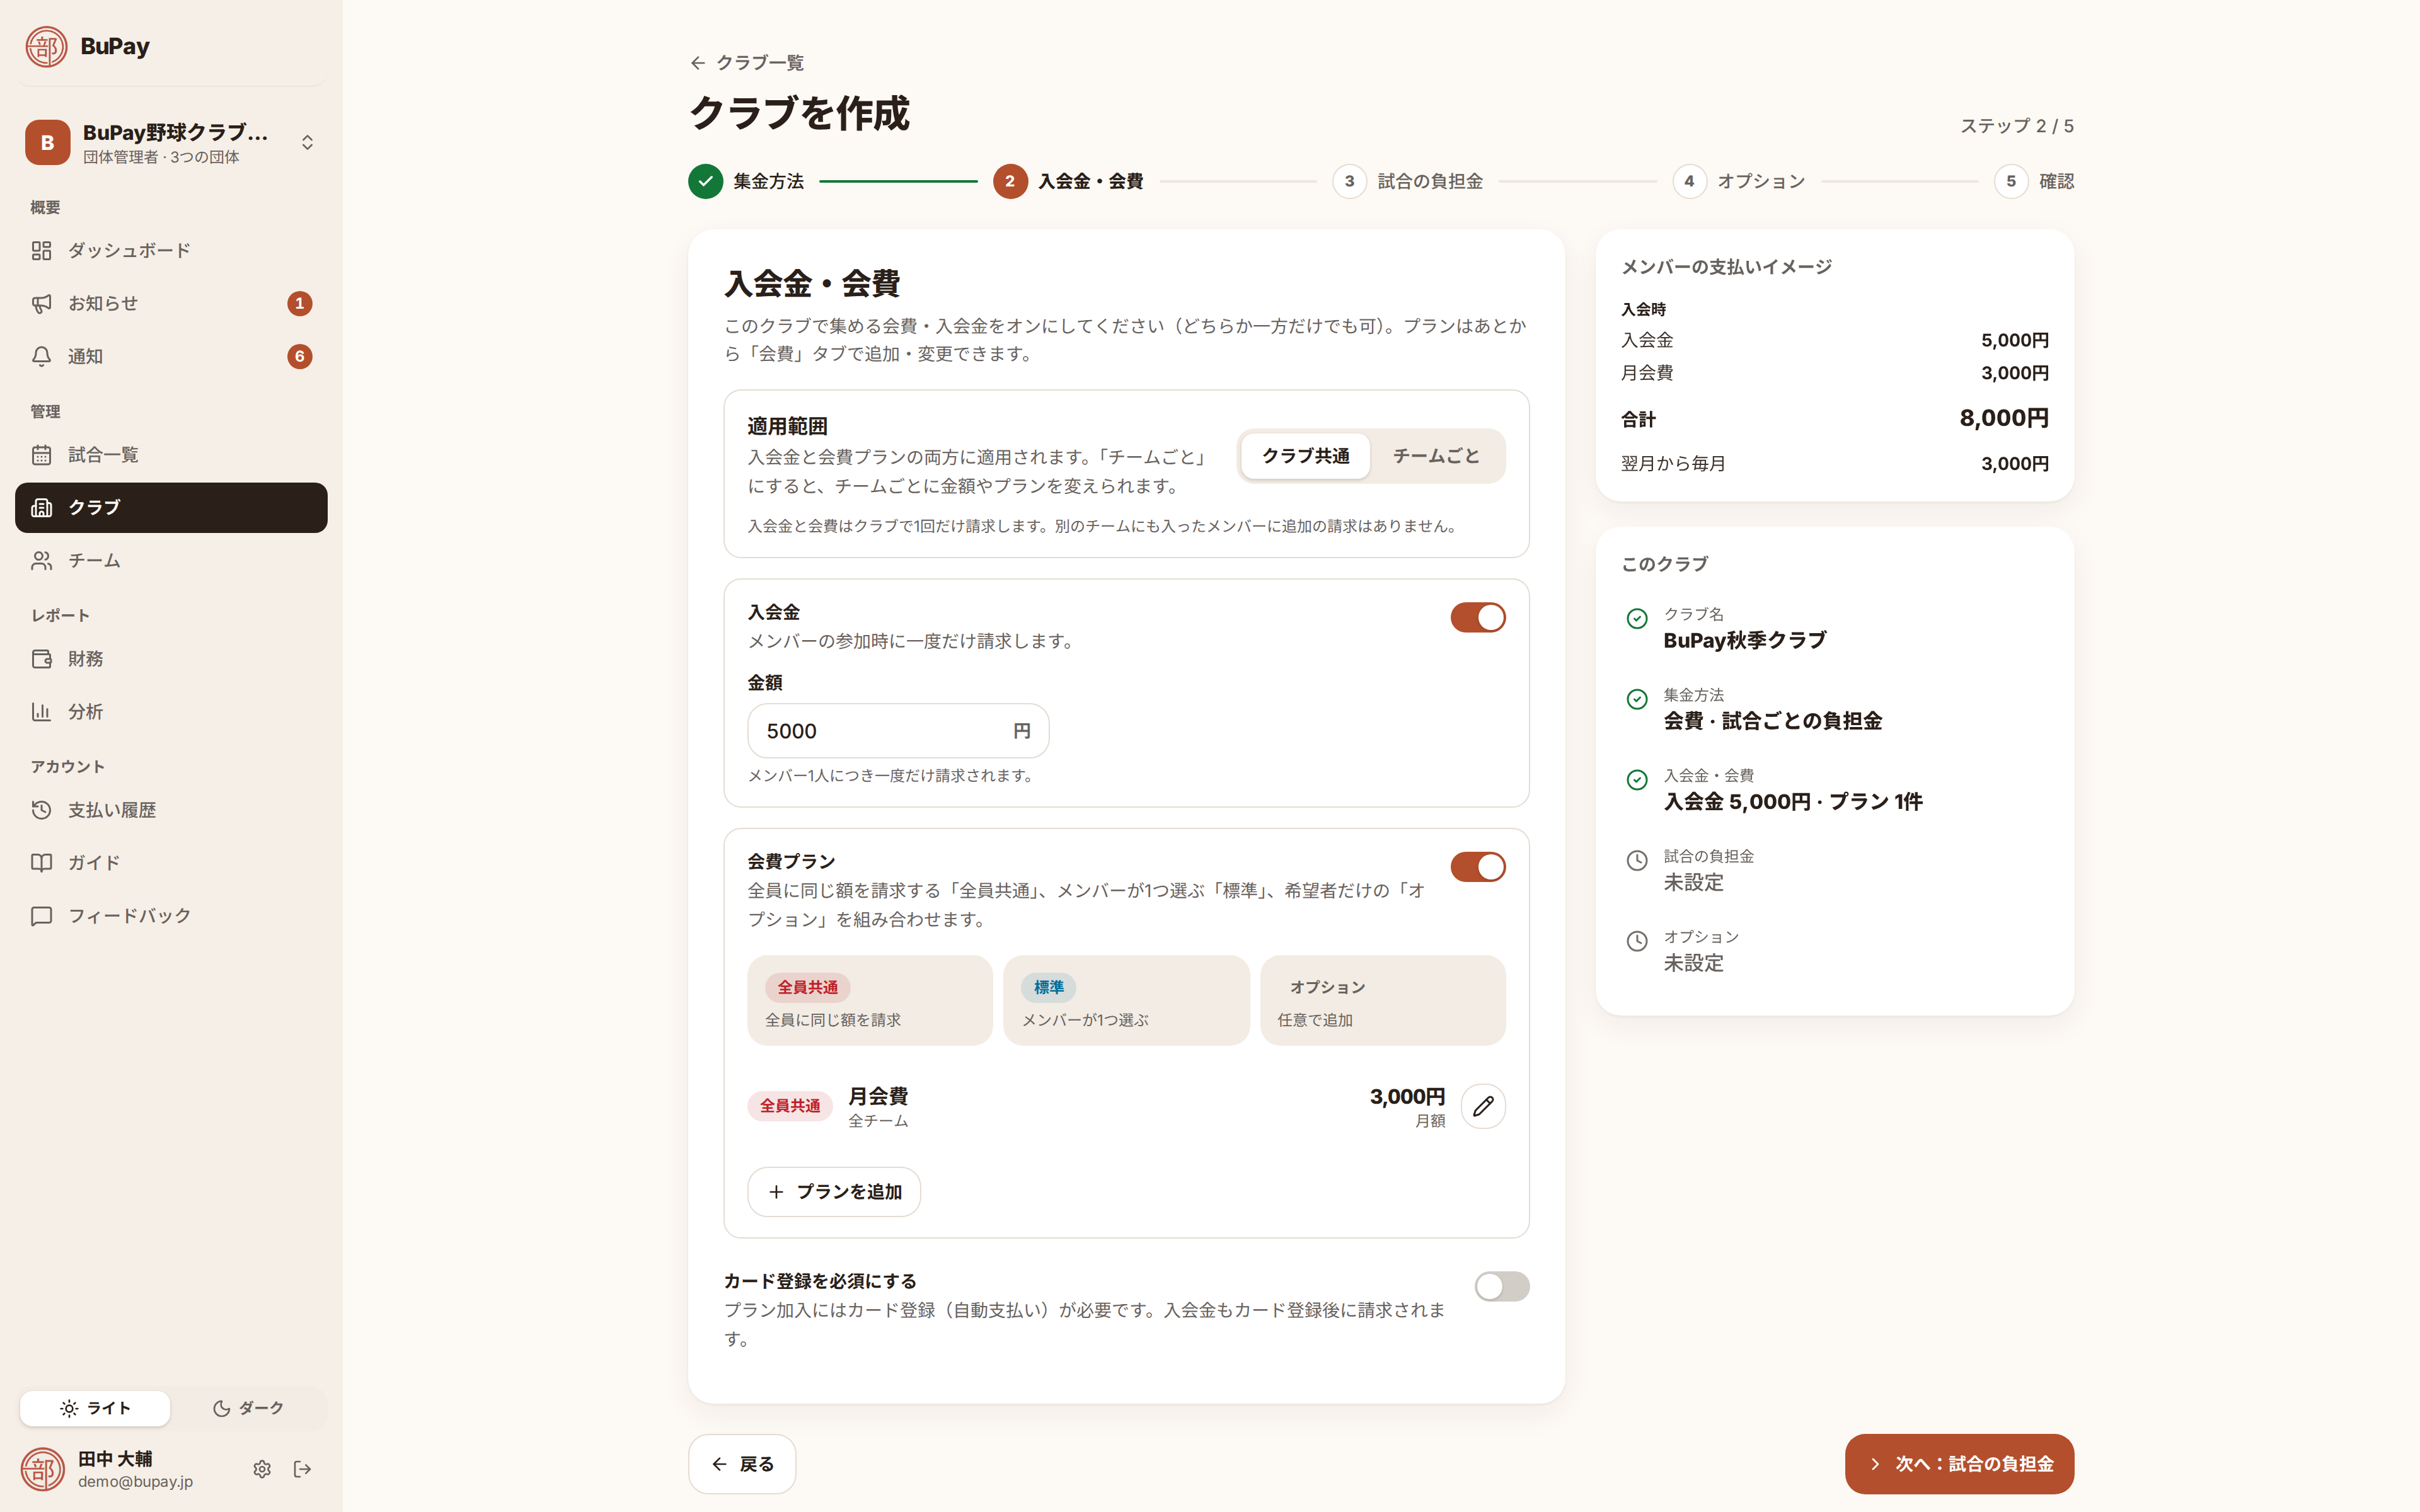Image resolution: width=2420 pixels, height=1512 pixels.
Task: Toggle the 会費プラン switch
Action: [x=1478, y=867]
